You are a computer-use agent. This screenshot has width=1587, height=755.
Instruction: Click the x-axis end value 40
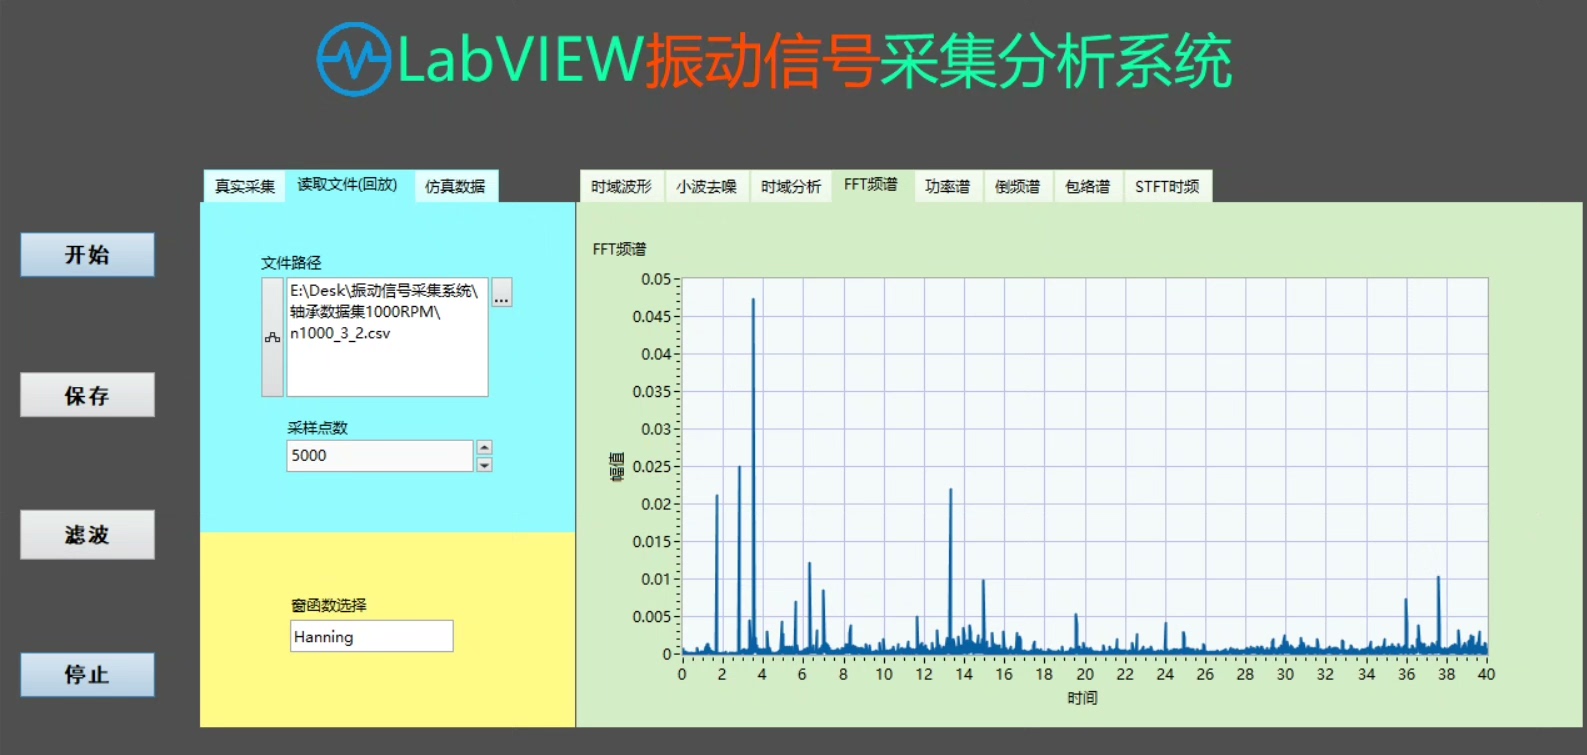[x=1486, y=674]
